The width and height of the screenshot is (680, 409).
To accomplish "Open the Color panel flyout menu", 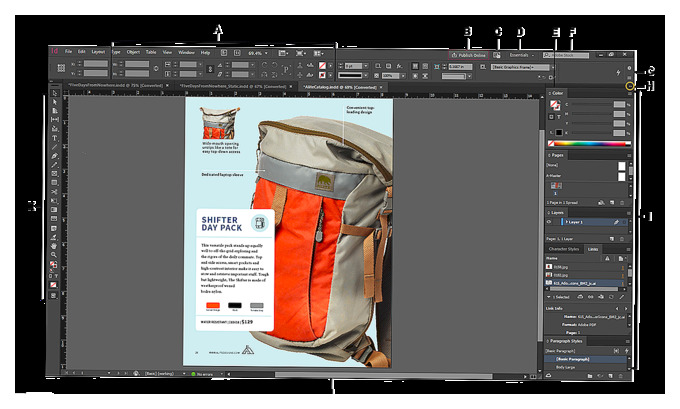I will click(629, 93).
